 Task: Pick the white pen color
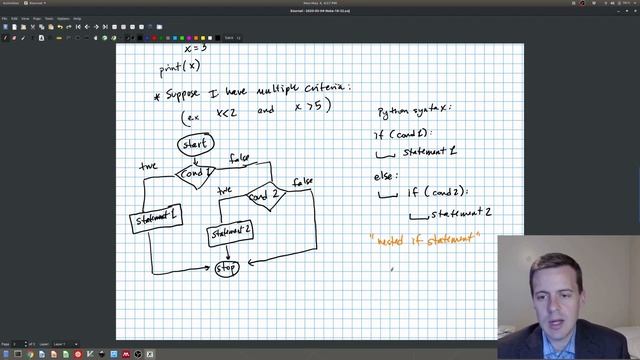[210, 38]
